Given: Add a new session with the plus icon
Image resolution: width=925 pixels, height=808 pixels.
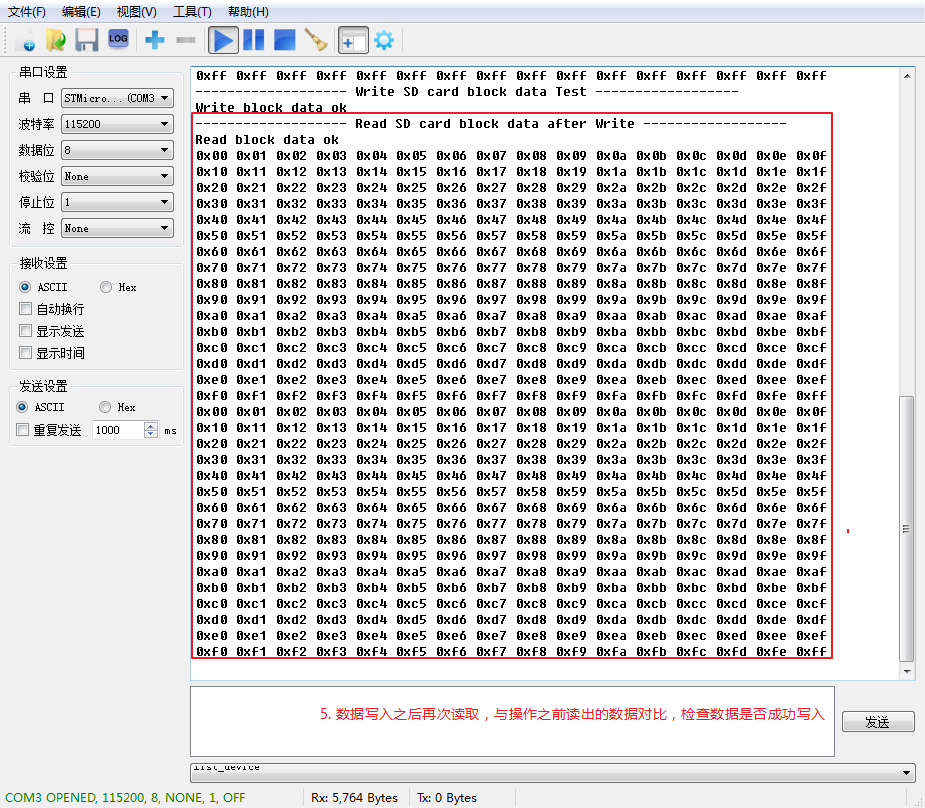Looking at the screenshot, I should point(152,39).
